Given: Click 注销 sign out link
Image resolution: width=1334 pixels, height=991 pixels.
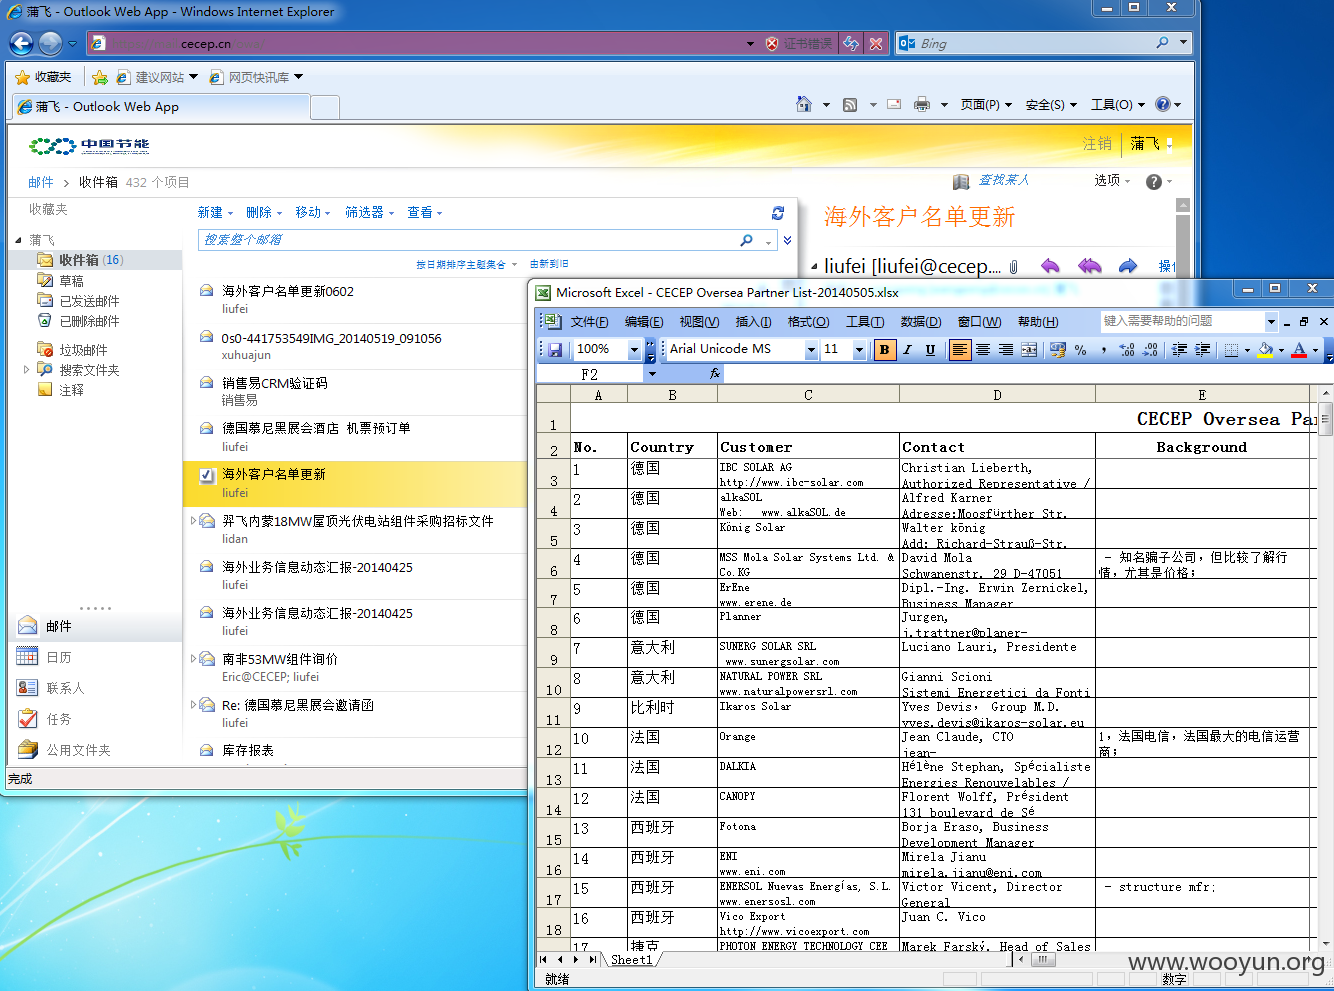Looking at the screenshot, I should [1097, 144].
